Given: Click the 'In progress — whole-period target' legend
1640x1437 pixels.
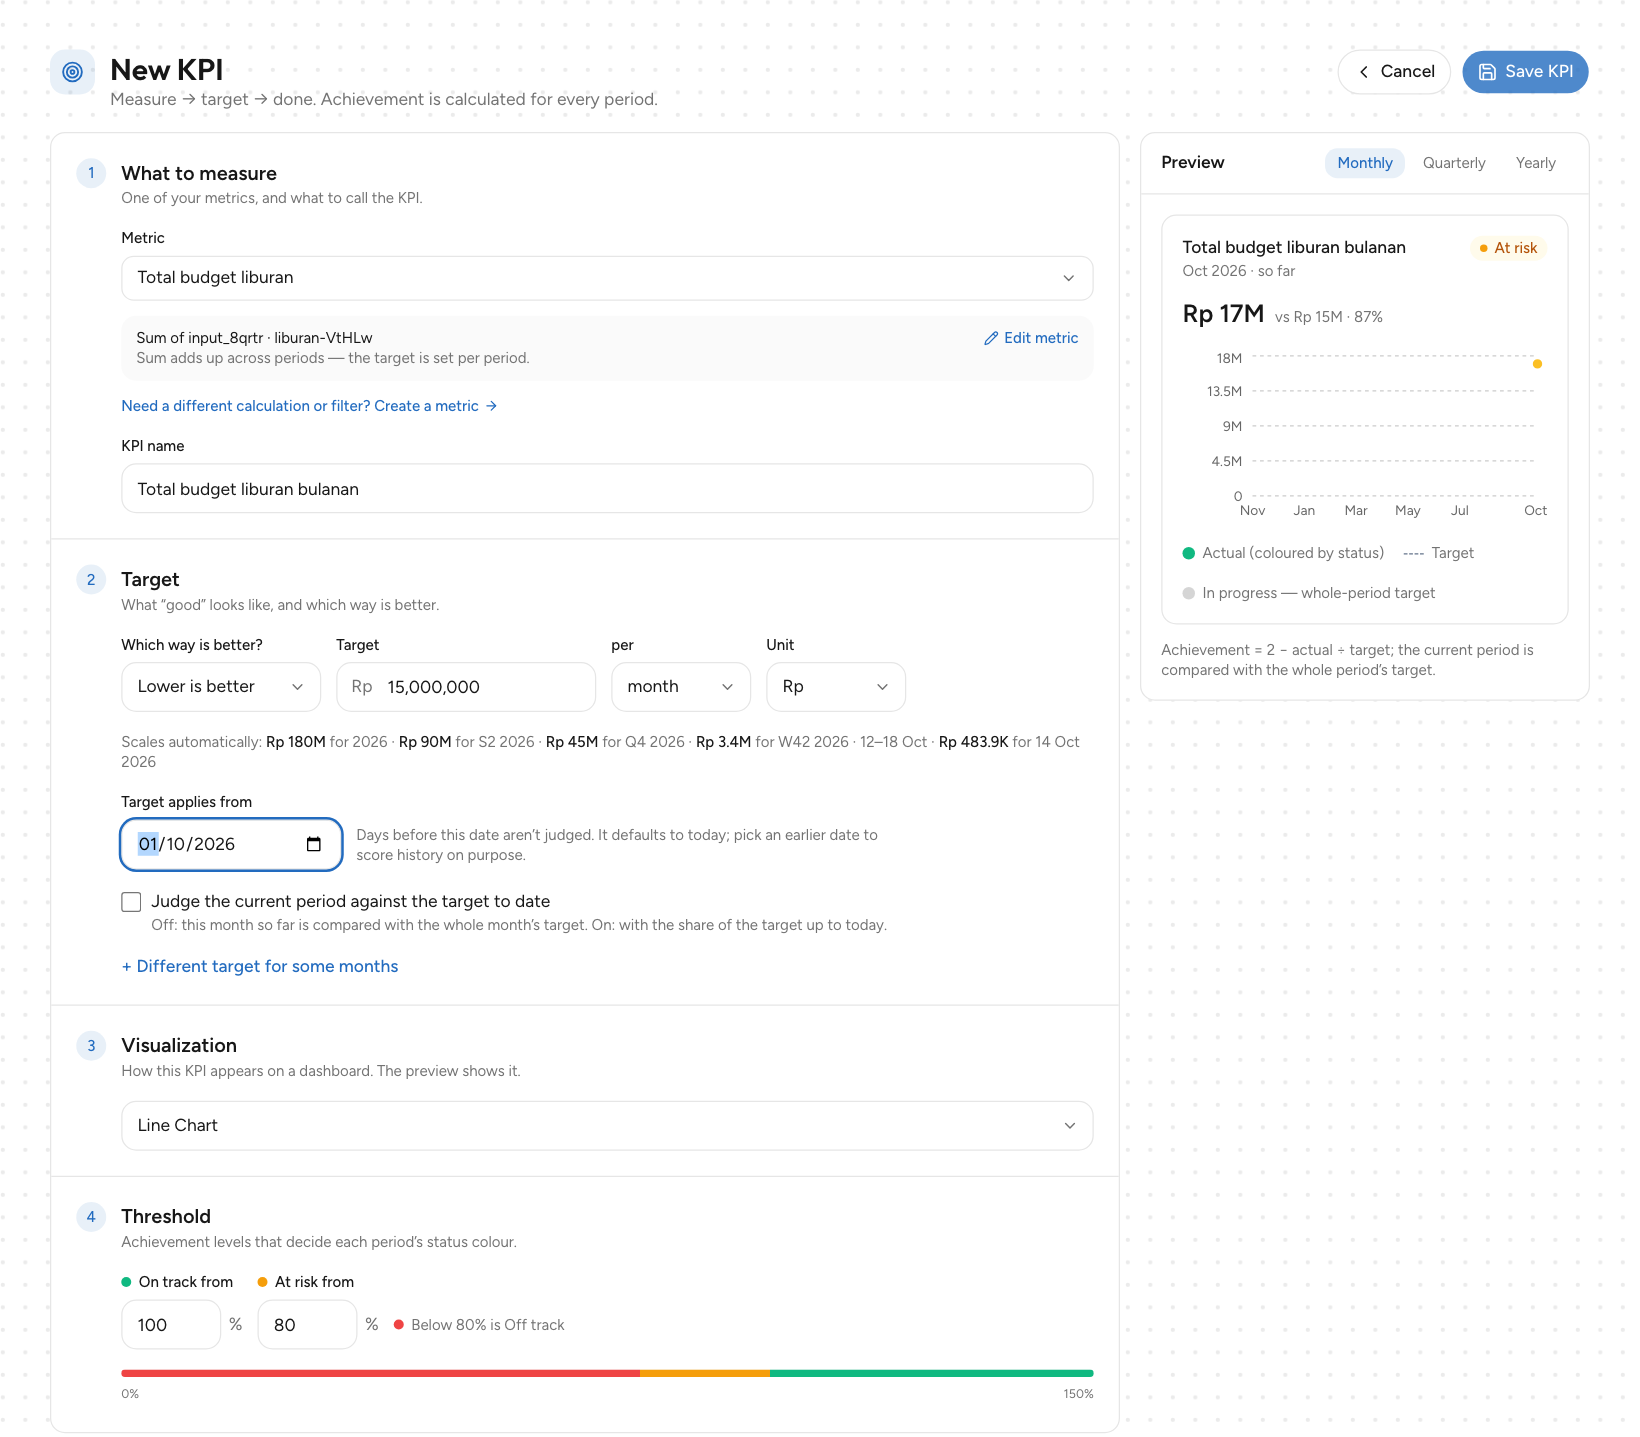Looking at the screenshot, I should 1308,593.
